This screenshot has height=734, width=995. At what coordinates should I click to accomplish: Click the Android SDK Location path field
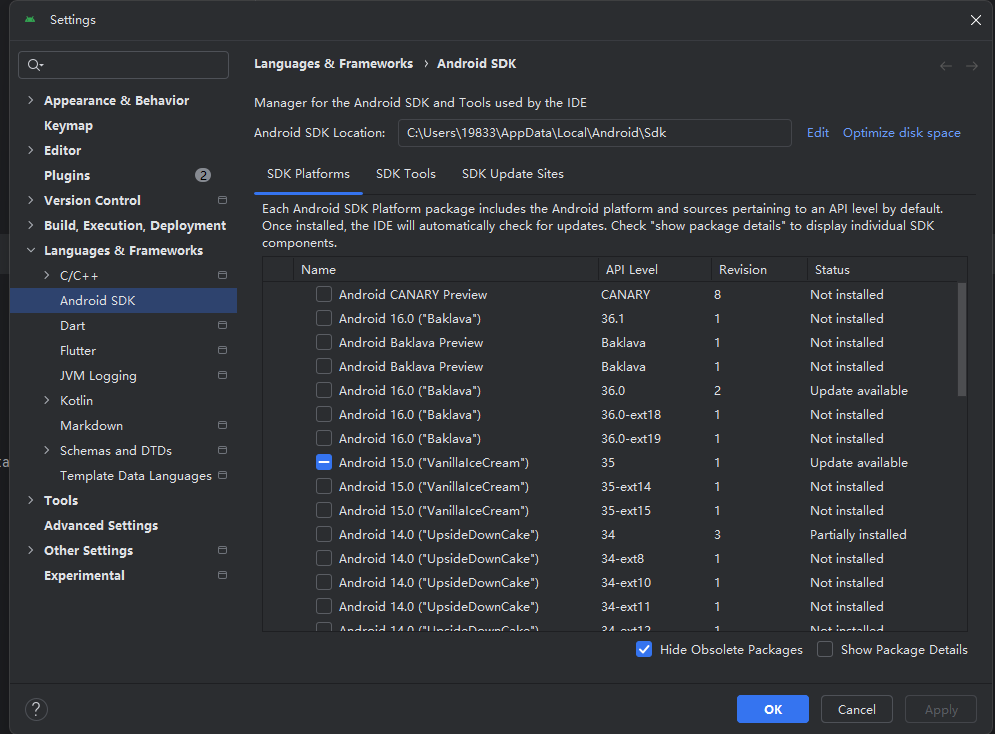pyautogui.click(x=595, y=133)
